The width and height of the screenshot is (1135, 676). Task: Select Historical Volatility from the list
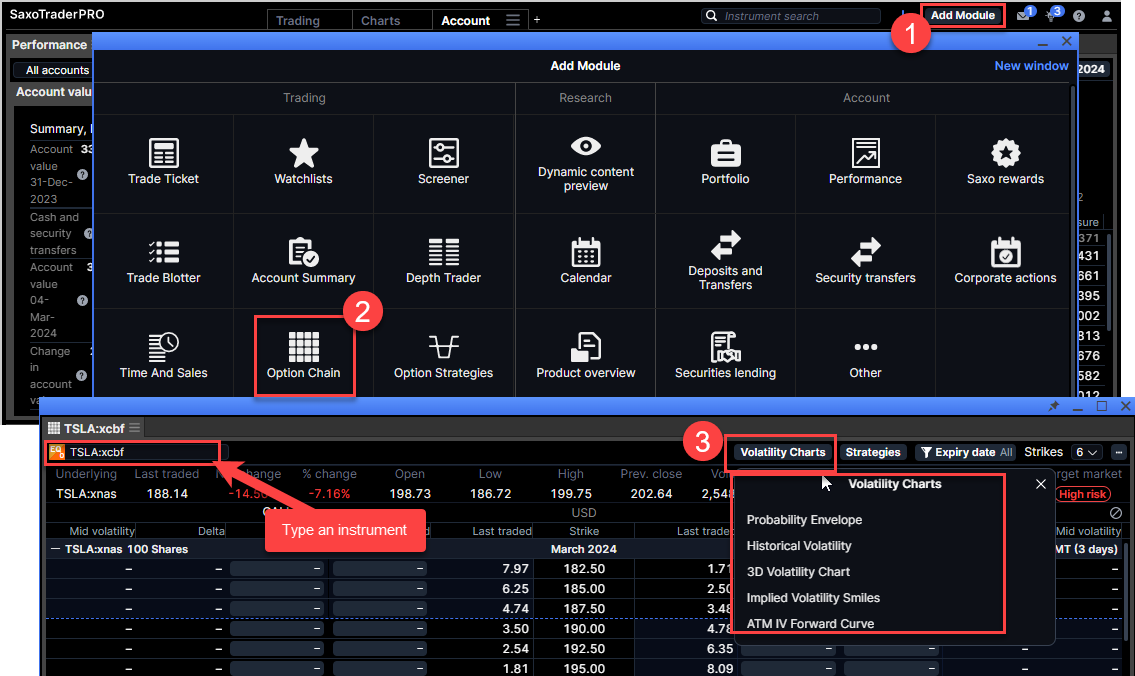click(797, 547)
